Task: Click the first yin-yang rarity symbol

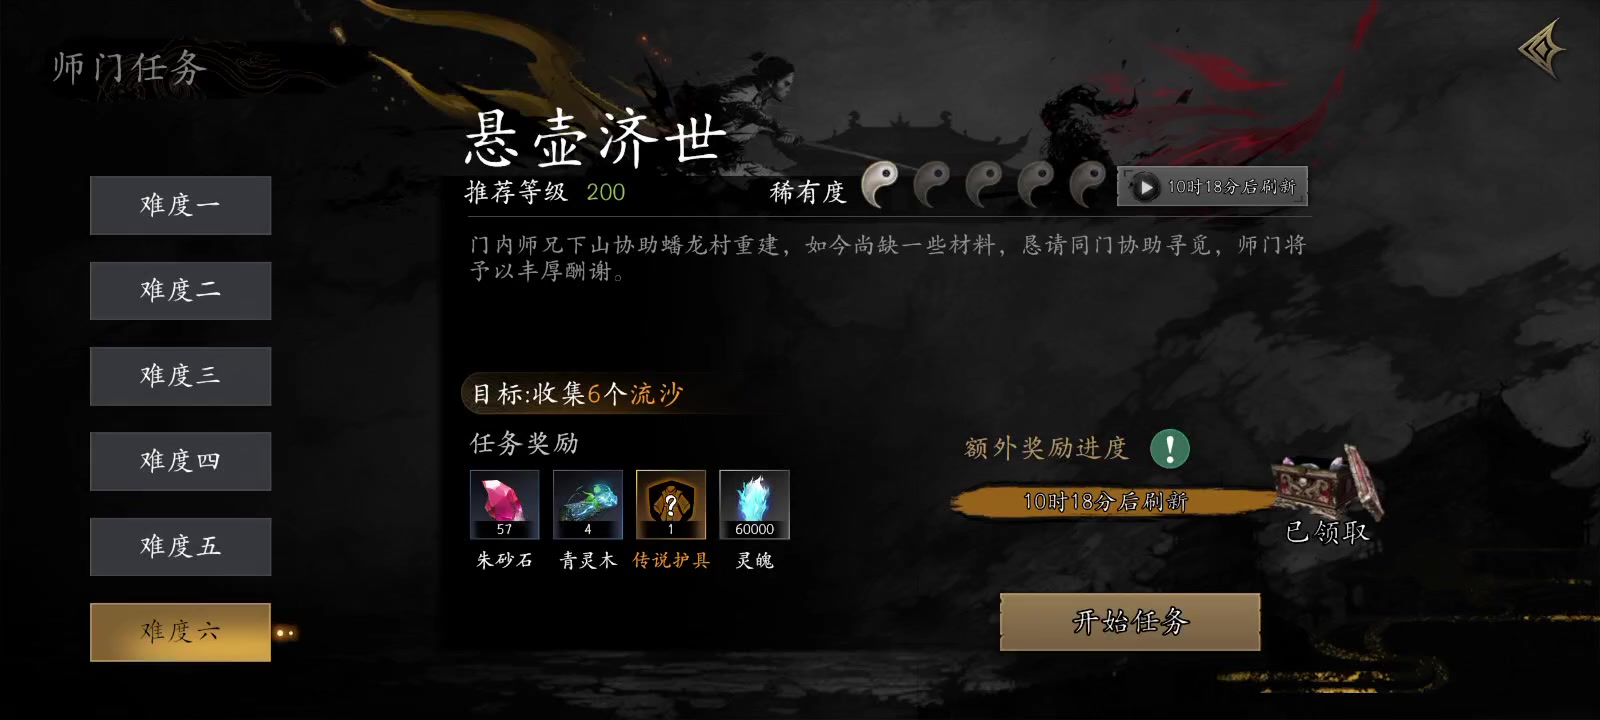Action: [880, 185]
